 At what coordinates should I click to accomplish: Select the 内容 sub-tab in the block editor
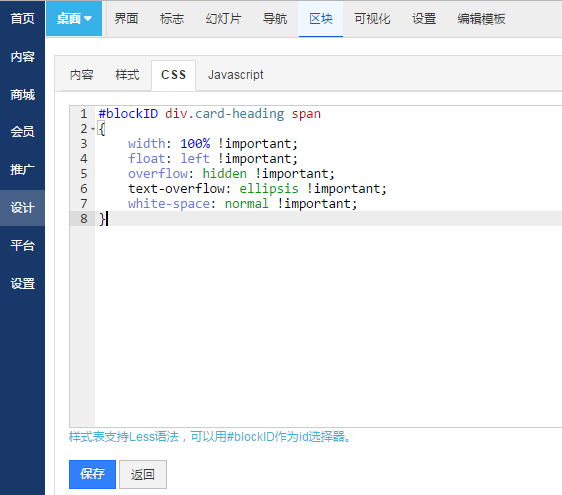click(x=82, y=75)
